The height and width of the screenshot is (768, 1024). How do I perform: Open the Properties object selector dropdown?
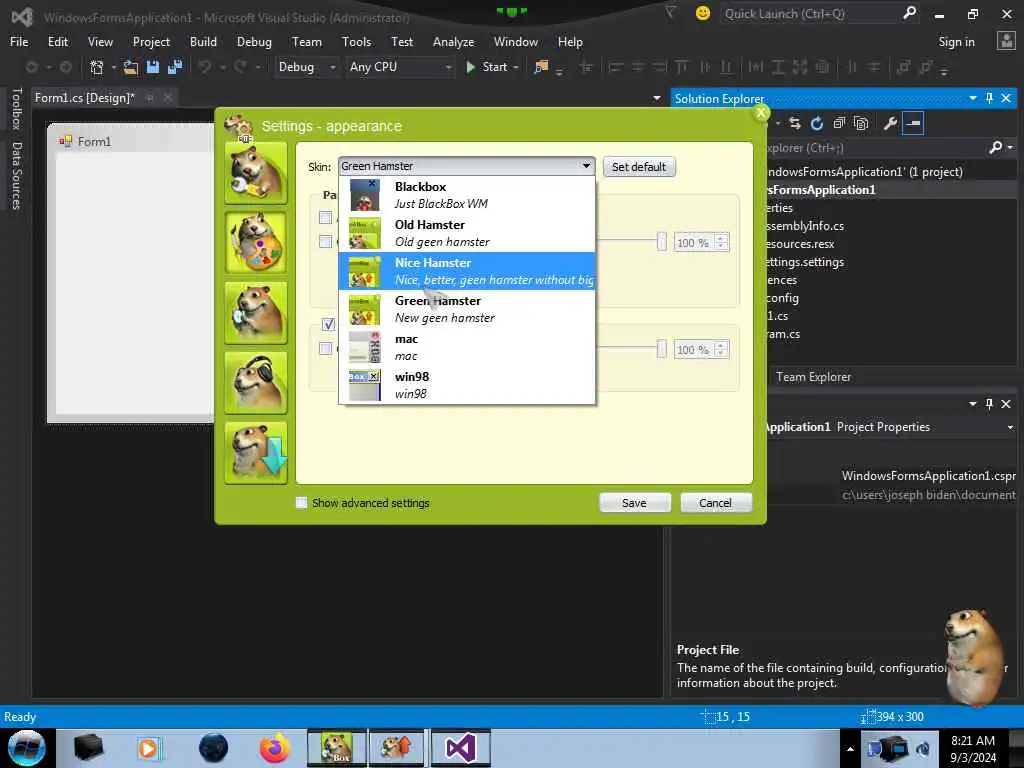point(1010,427)
